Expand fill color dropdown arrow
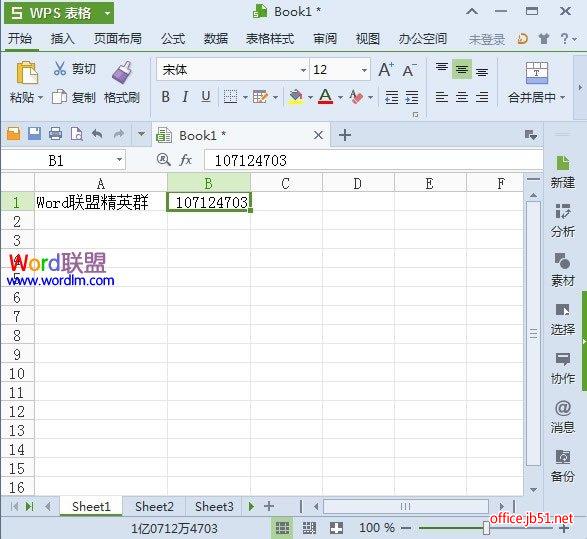 pos(310,97)
